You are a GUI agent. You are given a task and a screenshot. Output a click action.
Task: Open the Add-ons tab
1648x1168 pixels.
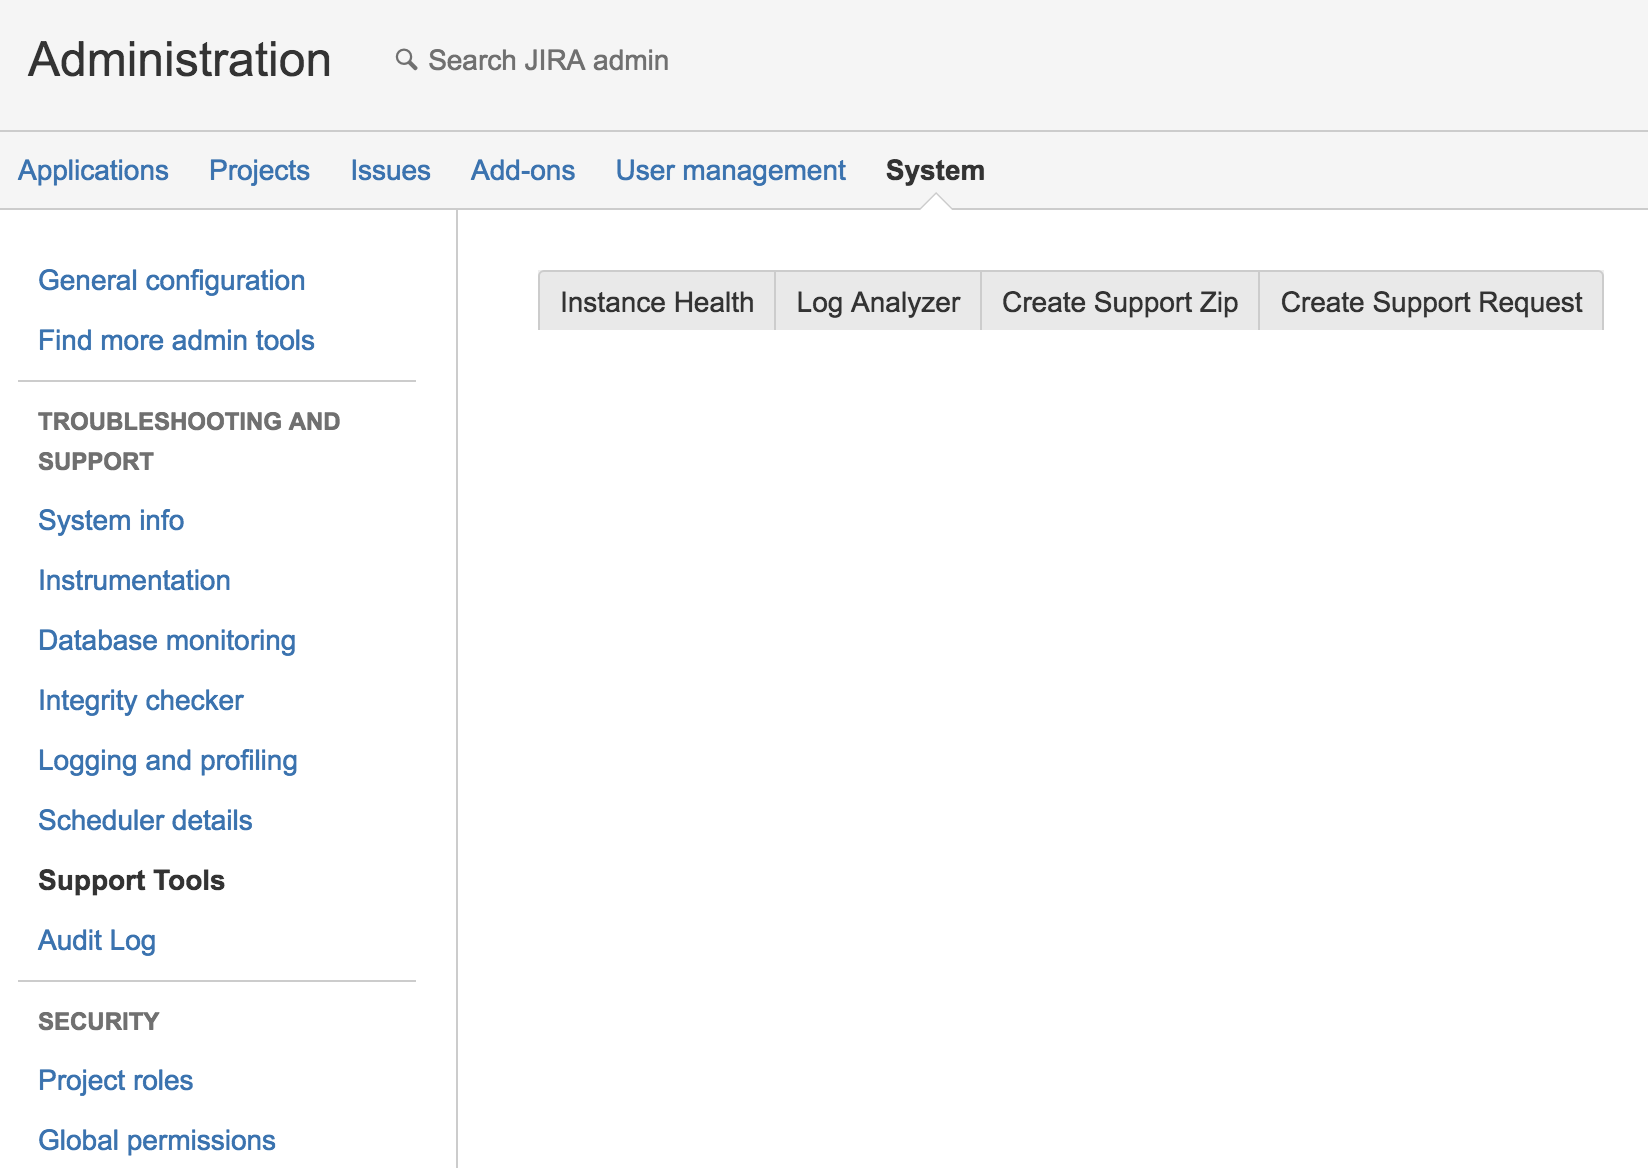pos(523,170)
